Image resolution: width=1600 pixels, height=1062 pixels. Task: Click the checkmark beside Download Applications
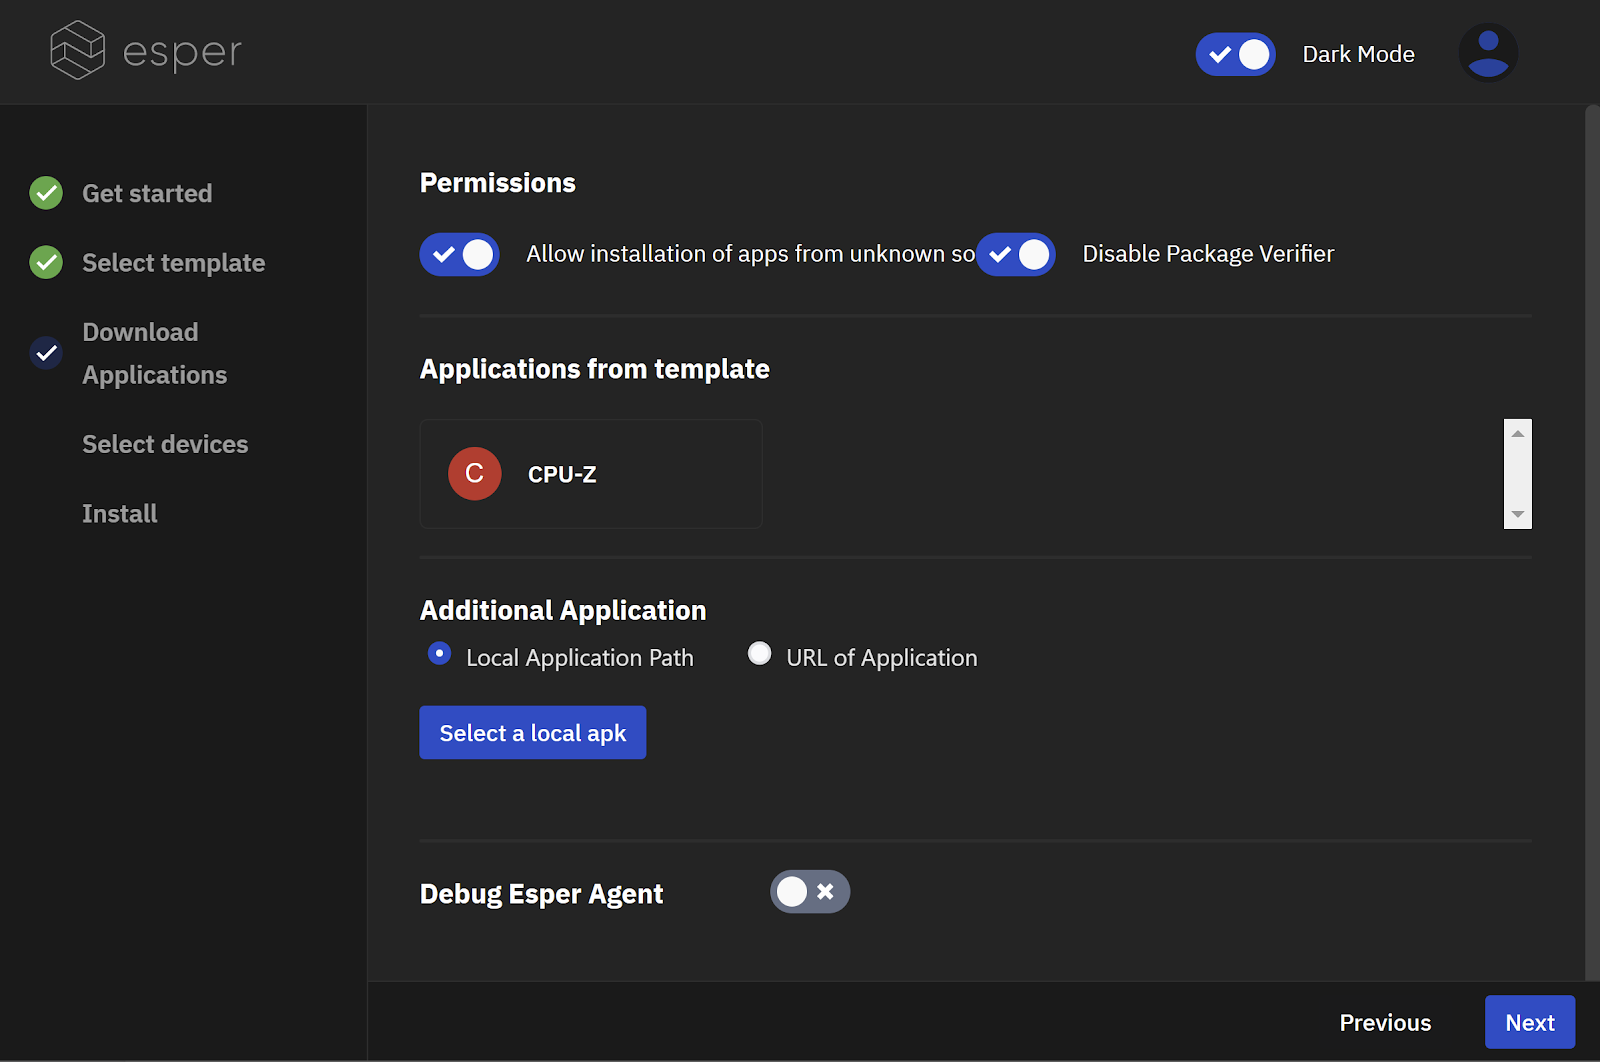45,353
